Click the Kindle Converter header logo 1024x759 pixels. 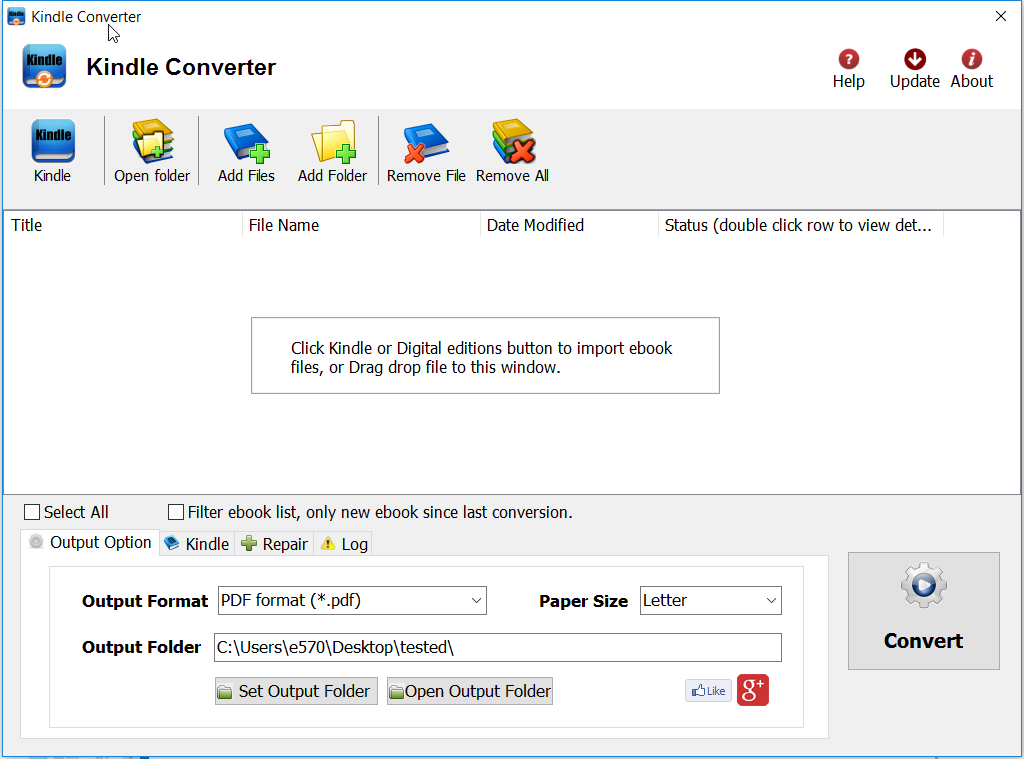click(44, 66)
